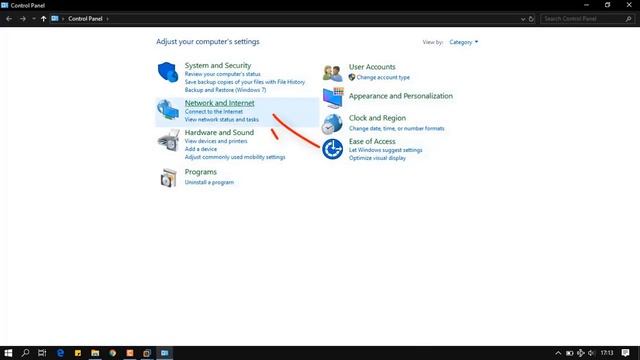Viewport: 640px width, 360px height.
Task: Click the Control Panel taskbar button
Action: (164, 353)
